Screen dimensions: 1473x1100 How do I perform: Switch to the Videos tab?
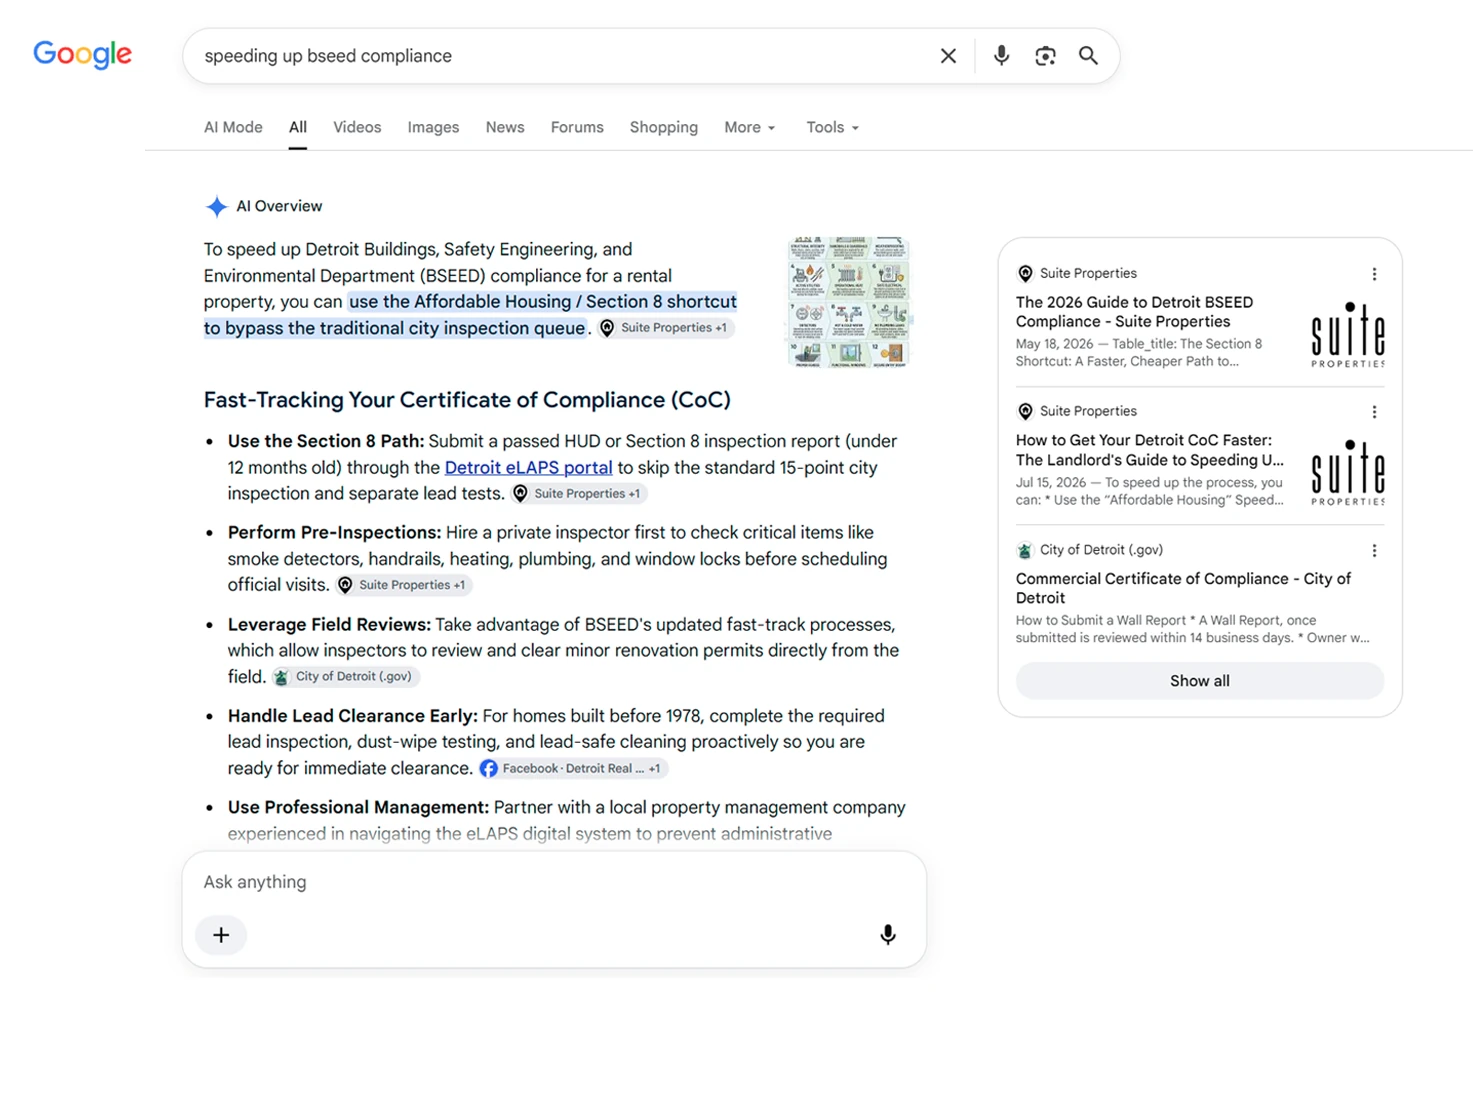coord(357,127)
